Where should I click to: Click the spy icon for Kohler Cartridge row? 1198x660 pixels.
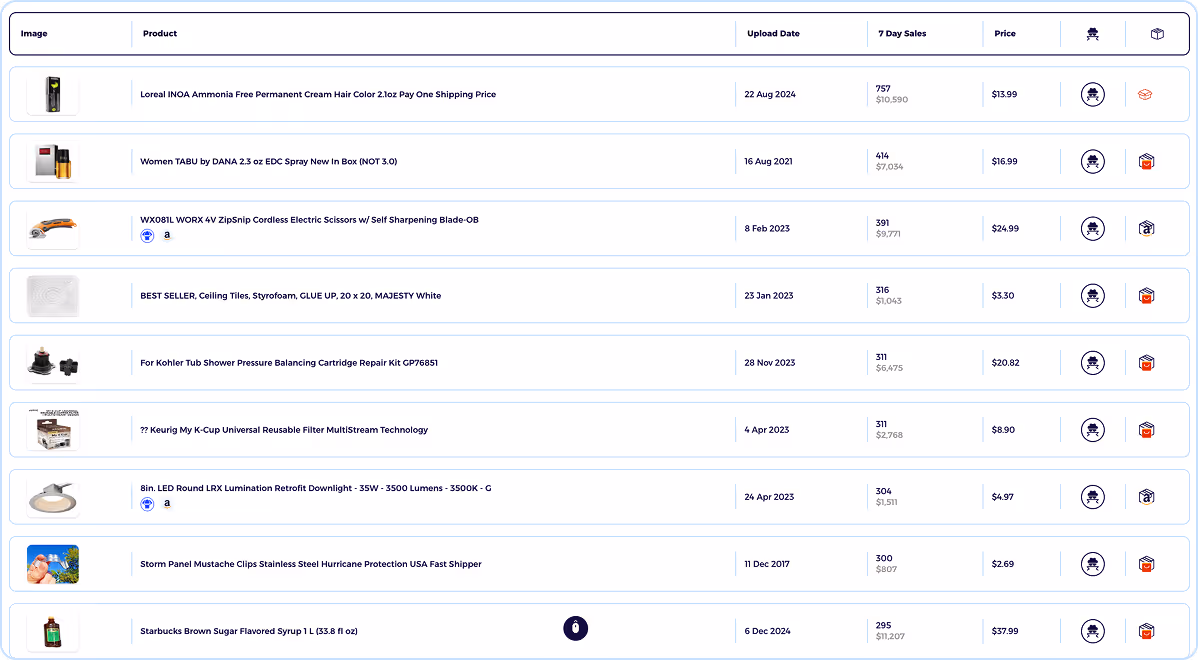[1093, 363]
